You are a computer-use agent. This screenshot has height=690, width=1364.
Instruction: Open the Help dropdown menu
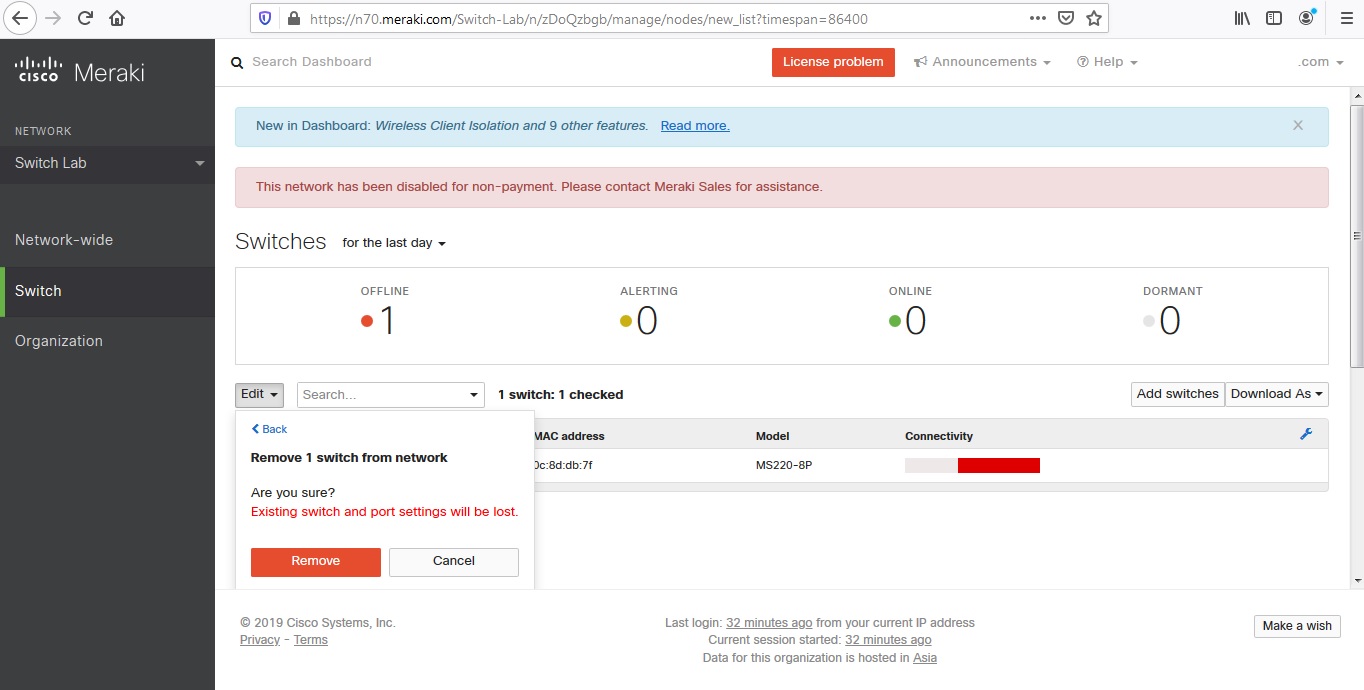pyautogui.click(x=1107, y=62)
